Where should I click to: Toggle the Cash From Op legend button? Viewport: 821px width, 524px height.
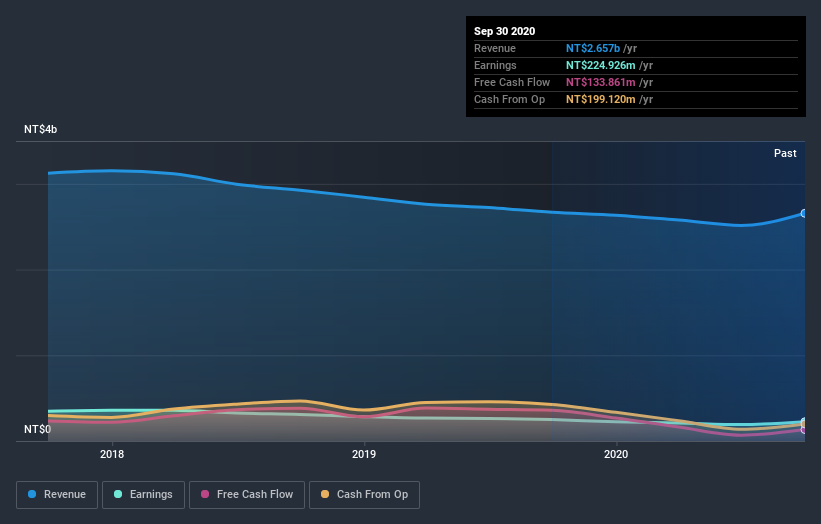pos(364,495)
